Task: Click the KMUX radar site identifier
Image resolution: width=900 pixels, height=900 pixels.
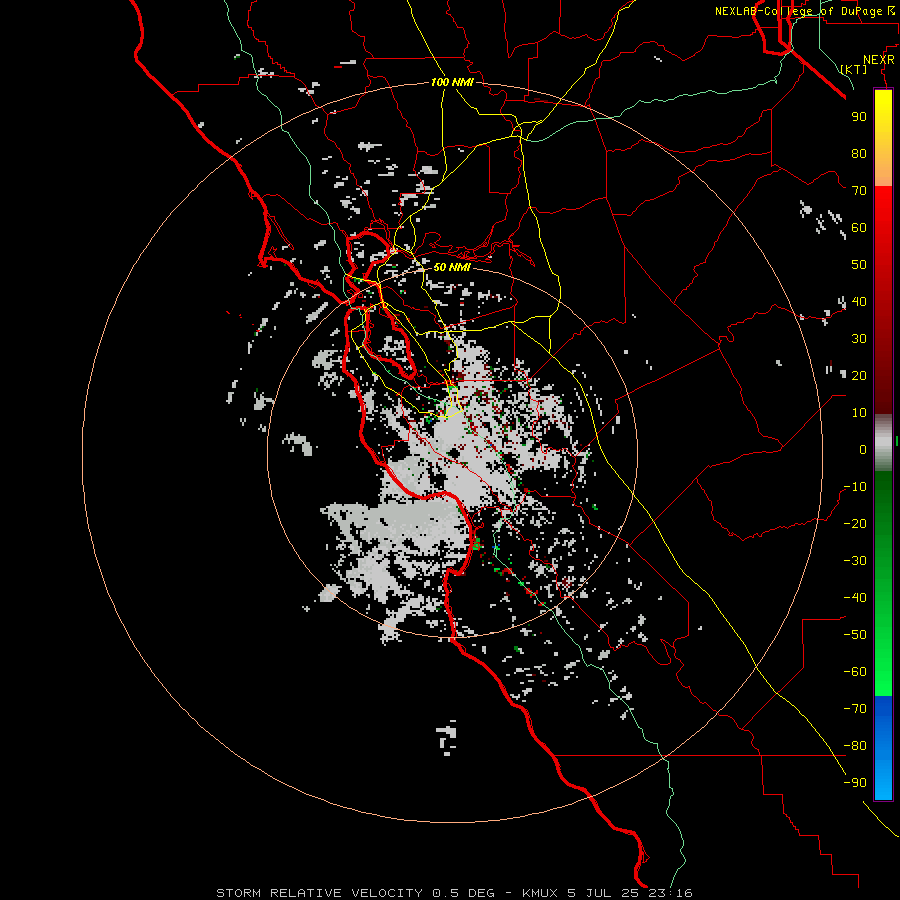Action: (540, 893)
